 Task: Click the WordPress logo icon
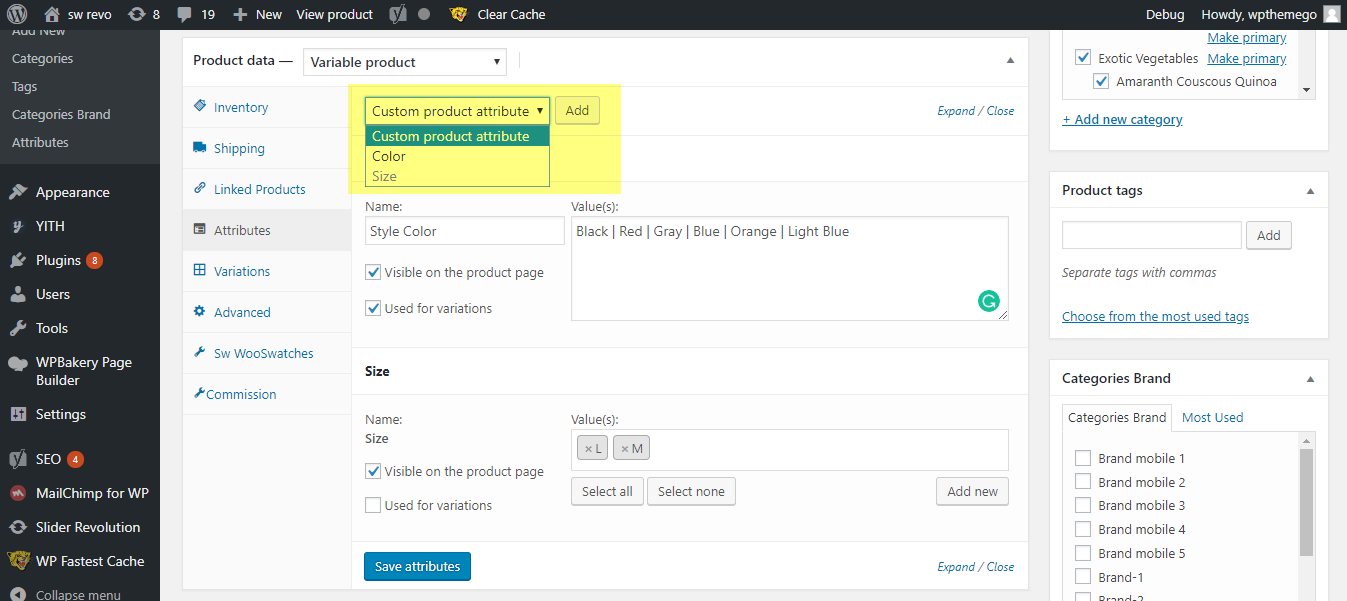pyautogui.click(x=17, y=14)
